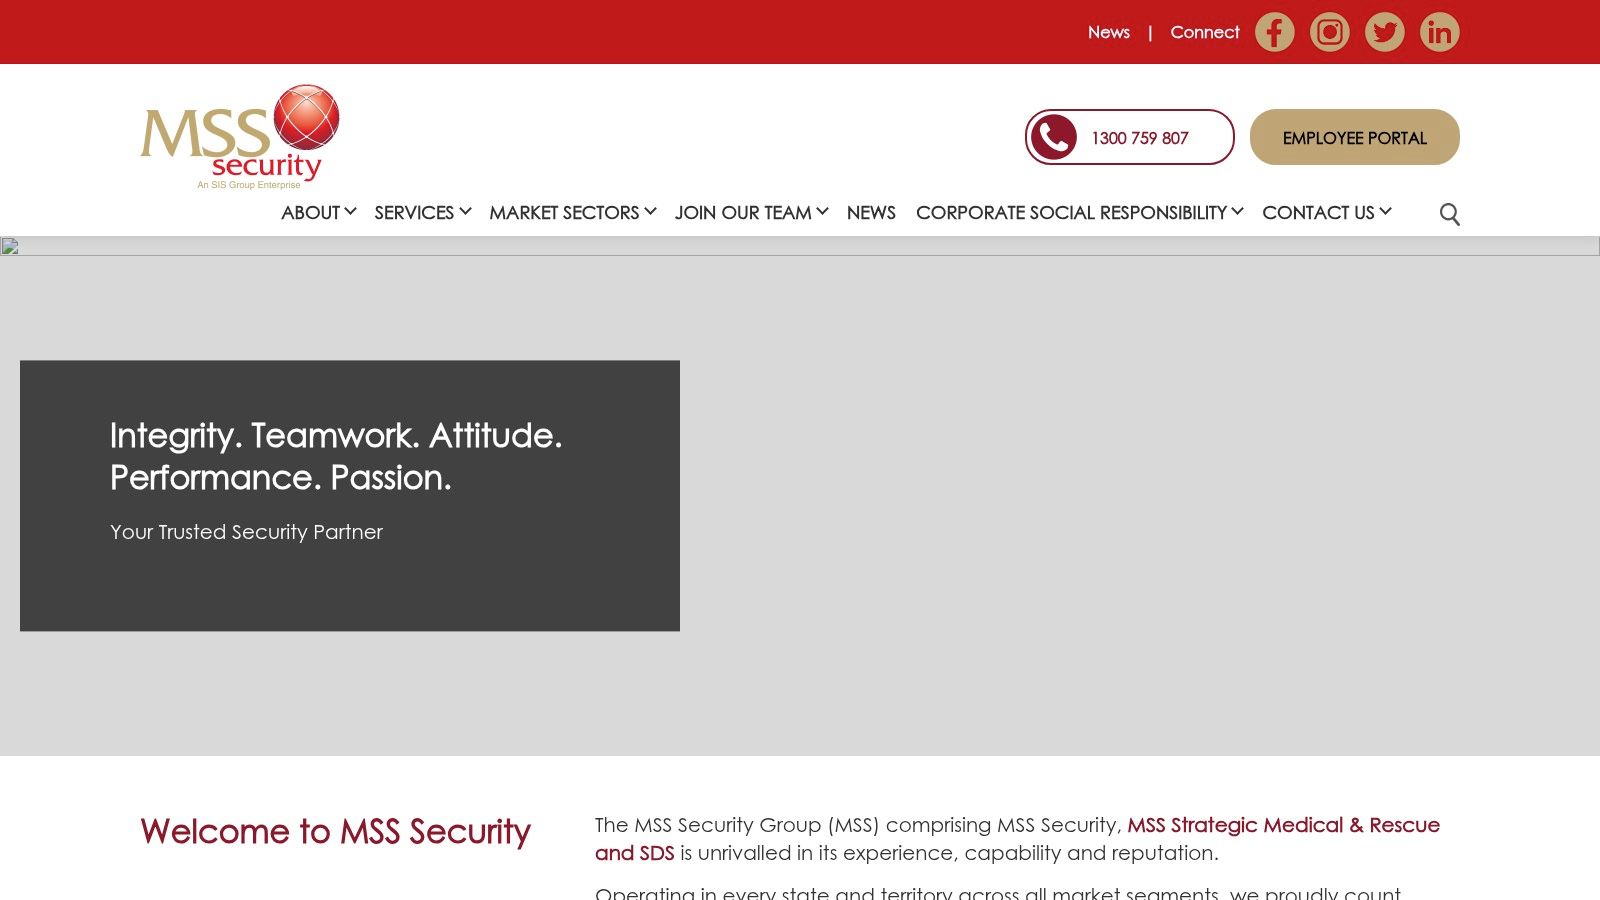Viewport: 1600px width, 900px height.
Task: Follow the 'and SDS' link
Action: [x=635, y=853]
